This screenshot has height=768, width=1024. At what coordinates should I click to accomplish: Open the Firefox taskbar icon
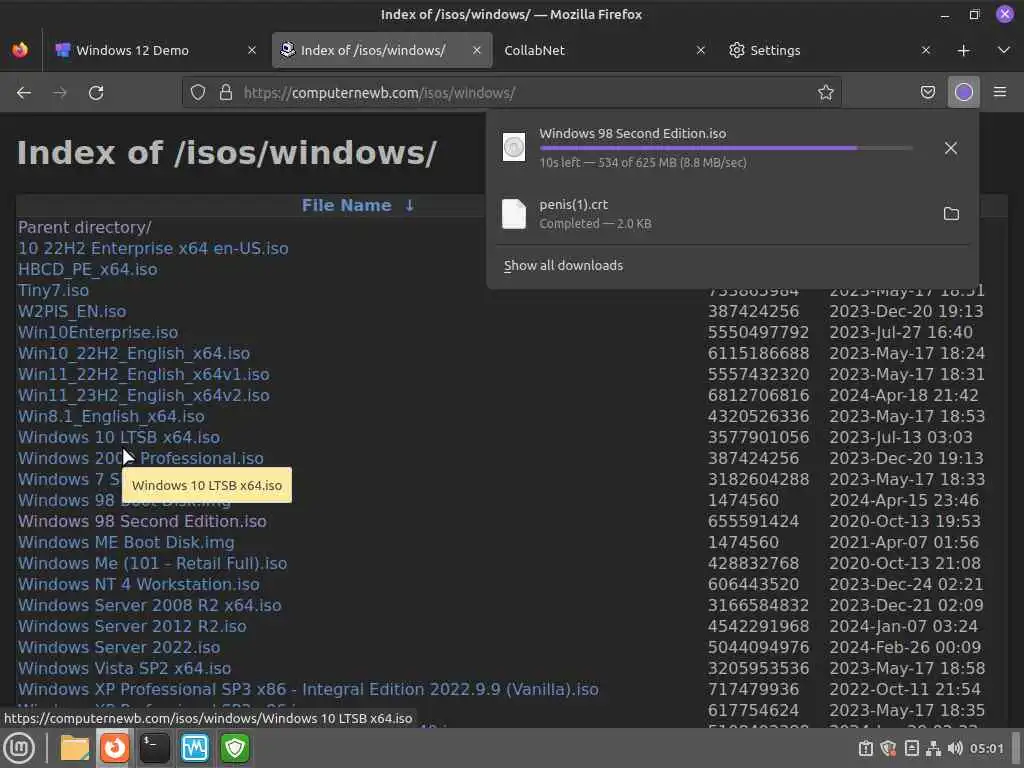click(114, 748)
